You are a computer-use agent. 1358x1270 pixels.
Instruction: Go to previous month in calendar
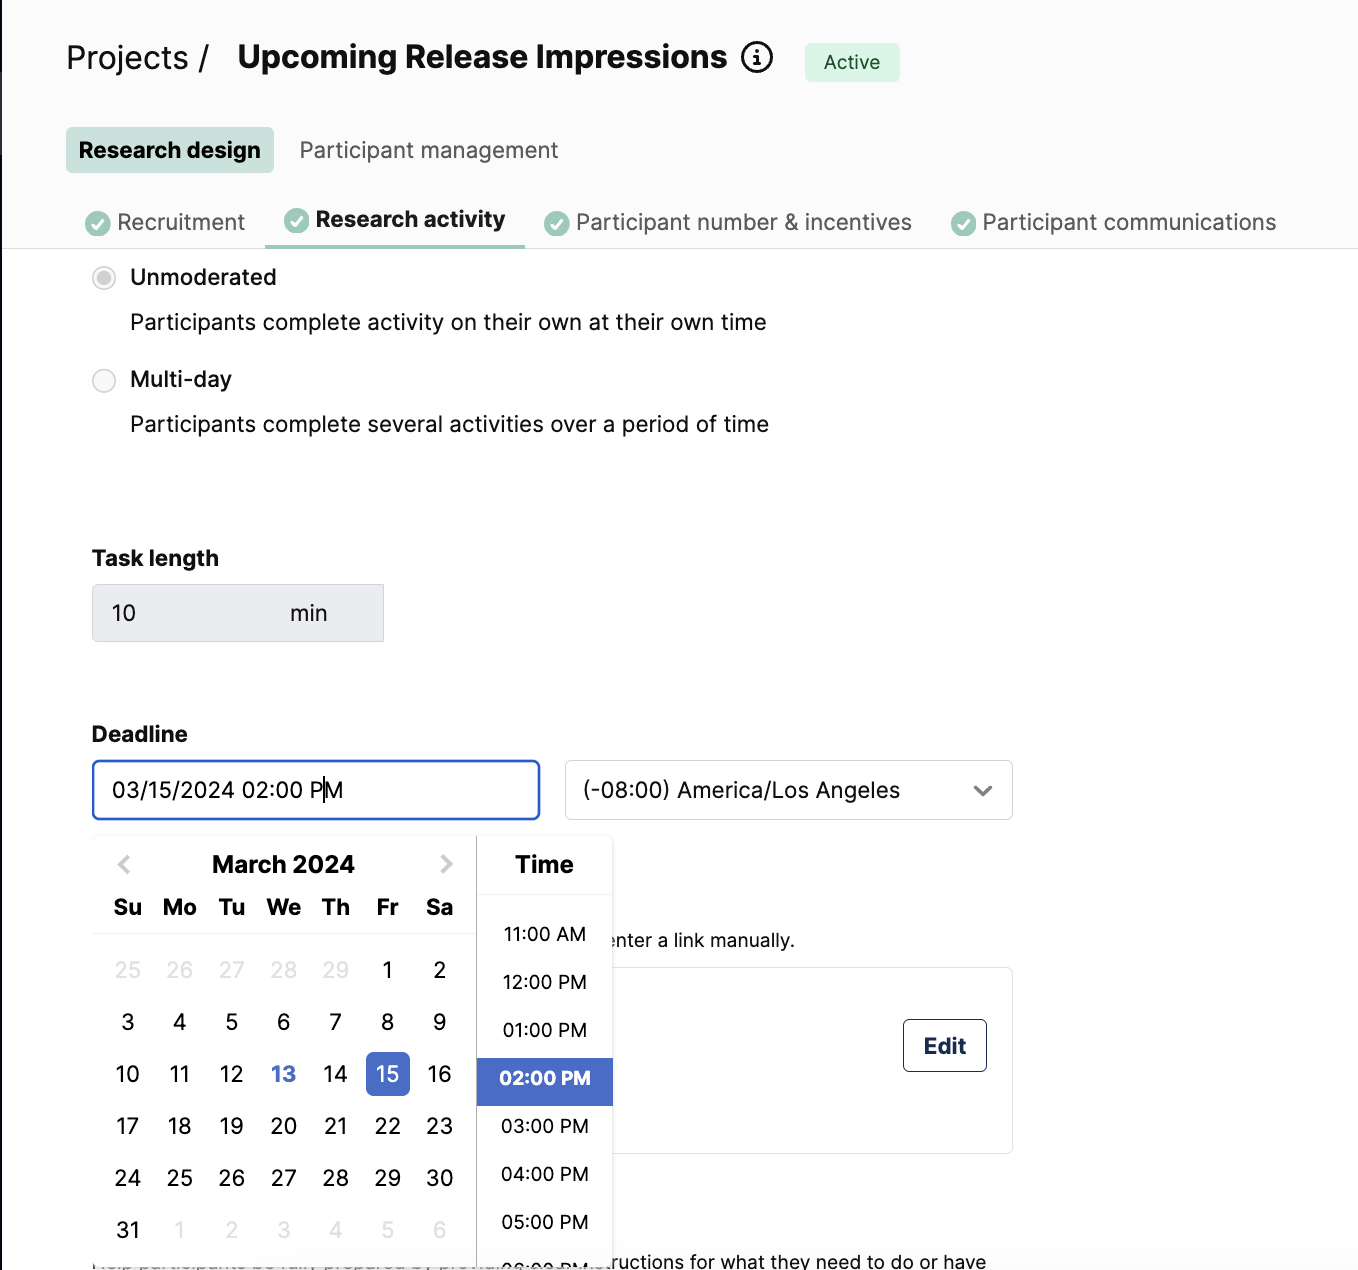(x=124, y=864)
